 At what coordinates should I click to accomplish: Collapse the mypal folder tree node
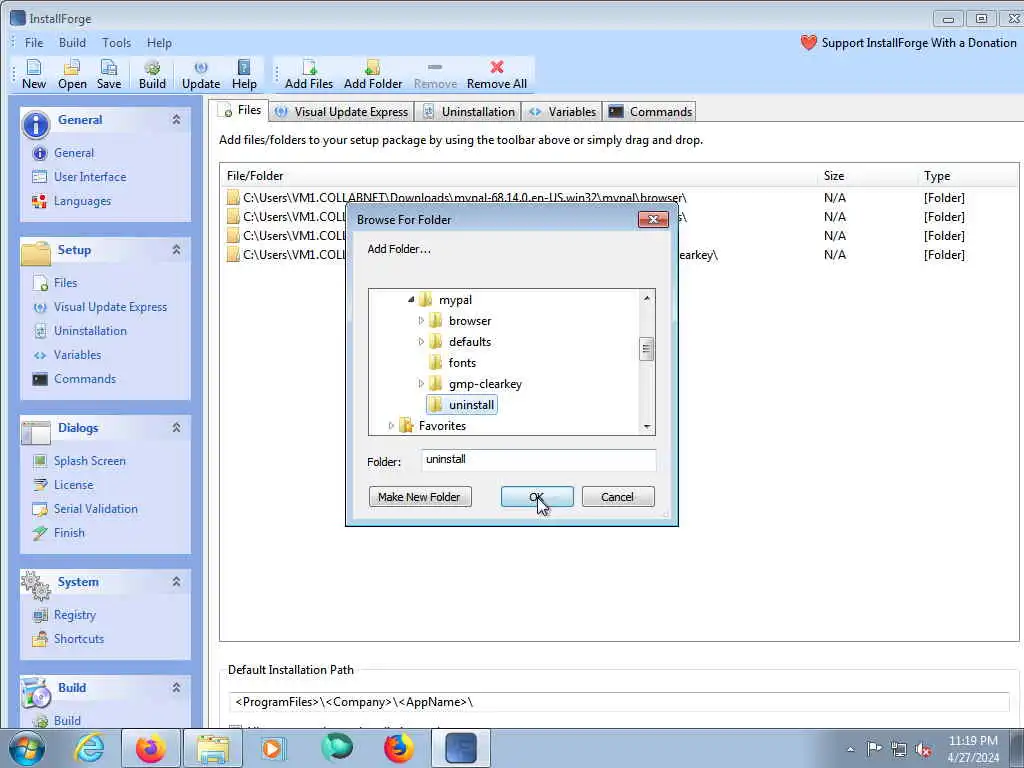411,300
